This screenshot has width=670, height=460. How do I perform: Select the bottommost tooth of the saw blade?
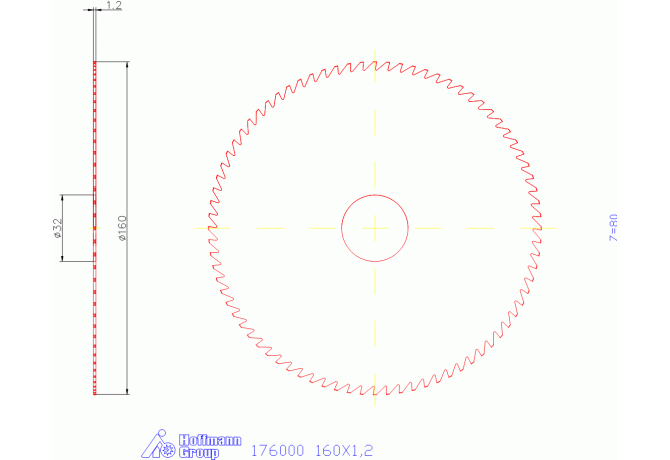pyautogui.click(x=375, y=392)
